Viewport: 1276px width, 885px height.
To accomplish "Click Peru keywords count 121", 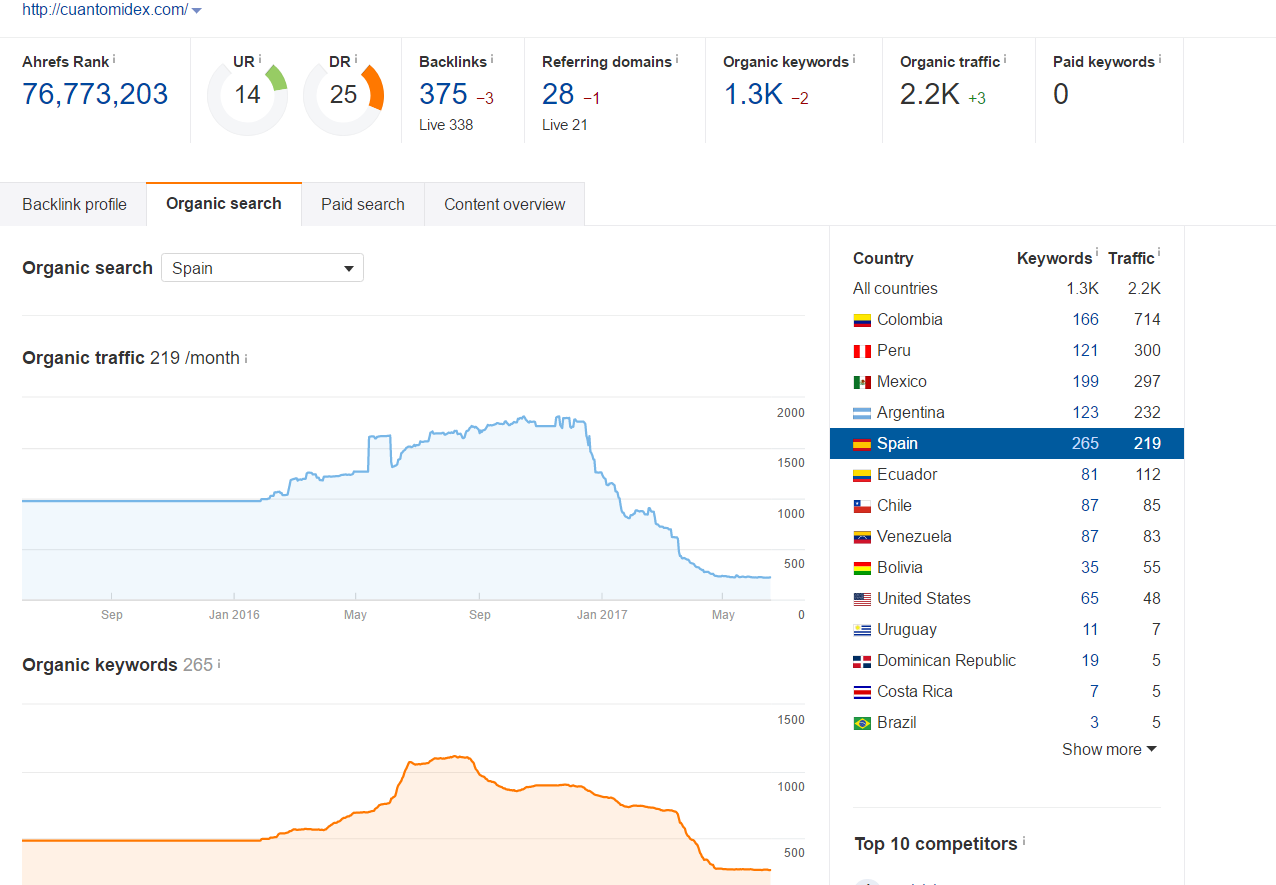I will tap(1085, 351).
